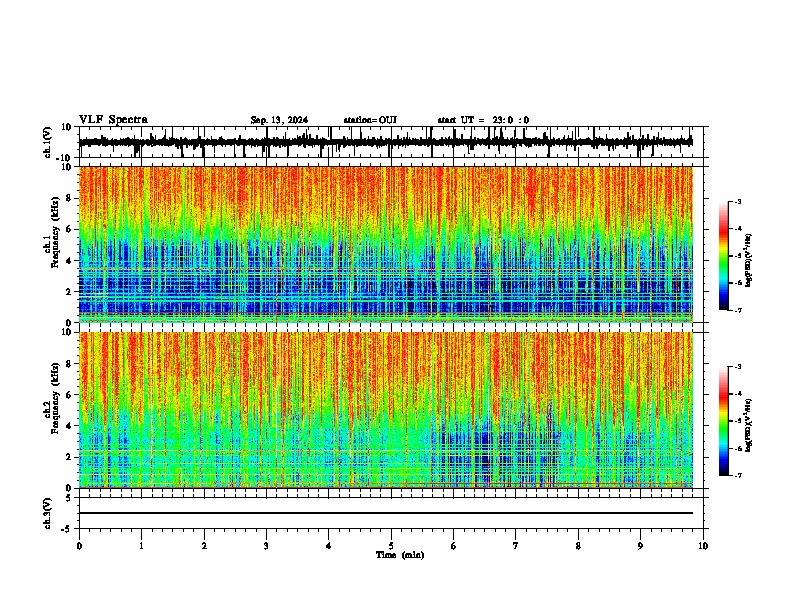This screenshot has height=612, width=792.
Task: Click the "VLF Spectra" title text
Action: tap(113, 119)
